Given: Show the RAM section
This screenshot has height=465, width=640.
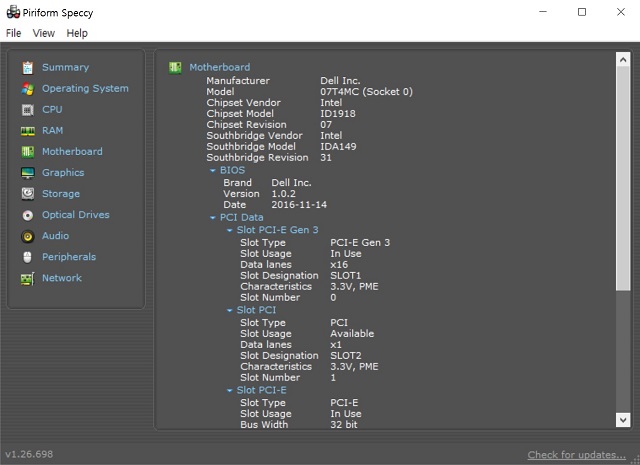Looking at the screenshot, I should (x=52, y=131).
